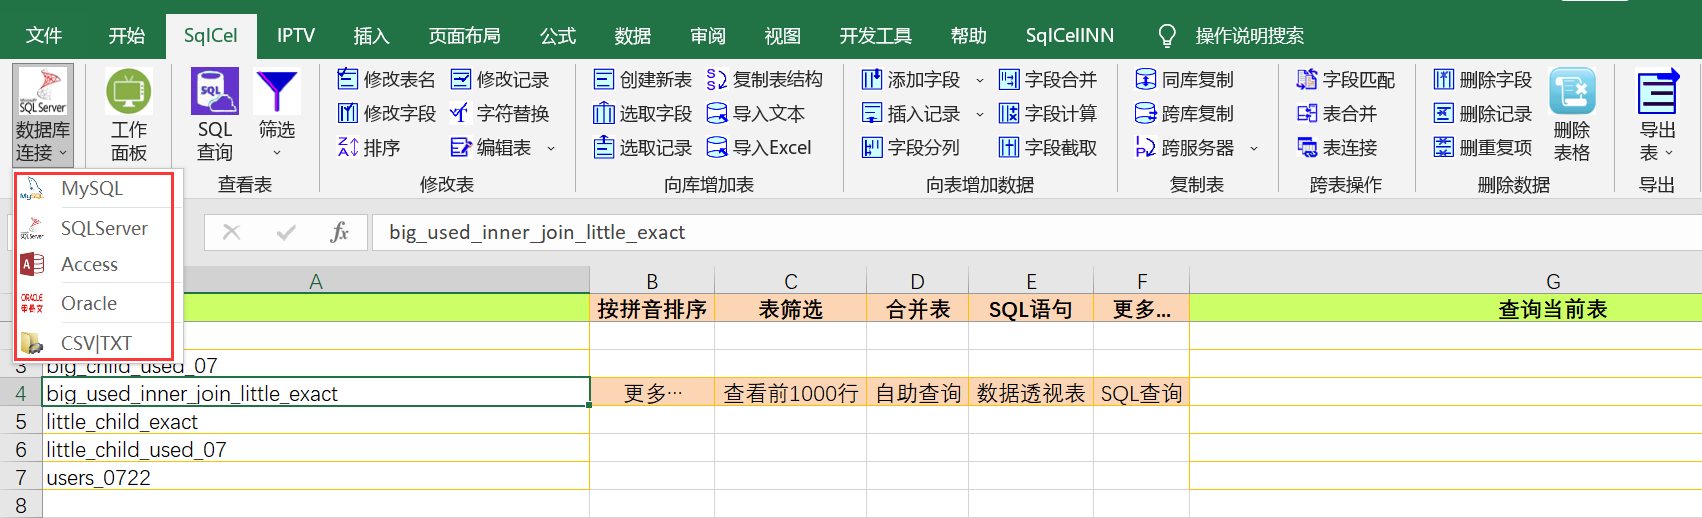Screen dimensions: 1702x518
Task: Confirm entry with the formula bar checkmark
Action: 286,232
